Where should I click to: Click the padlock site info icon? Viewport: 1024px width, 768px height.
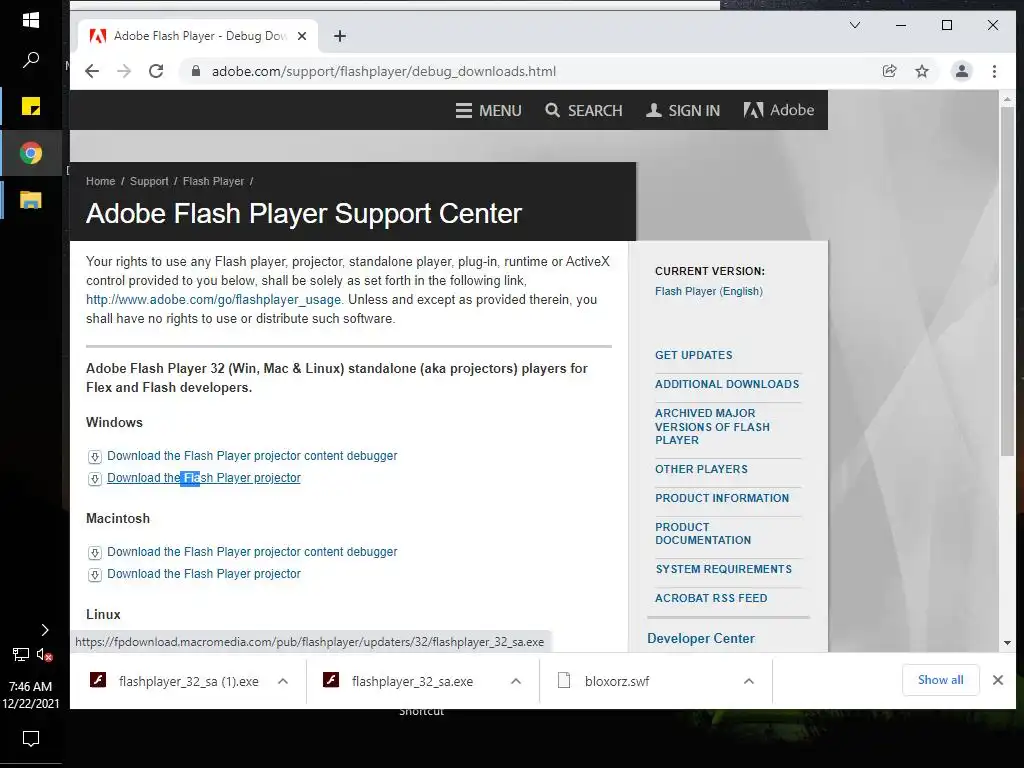click(195, 71)
